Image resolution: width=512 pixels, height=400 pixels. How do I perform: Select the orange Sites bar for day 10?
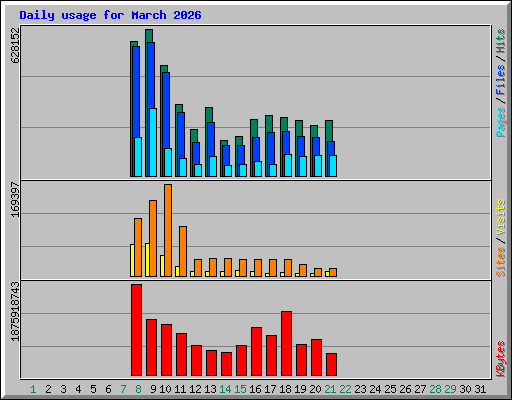pyautogui.click(x=168, y=230)
